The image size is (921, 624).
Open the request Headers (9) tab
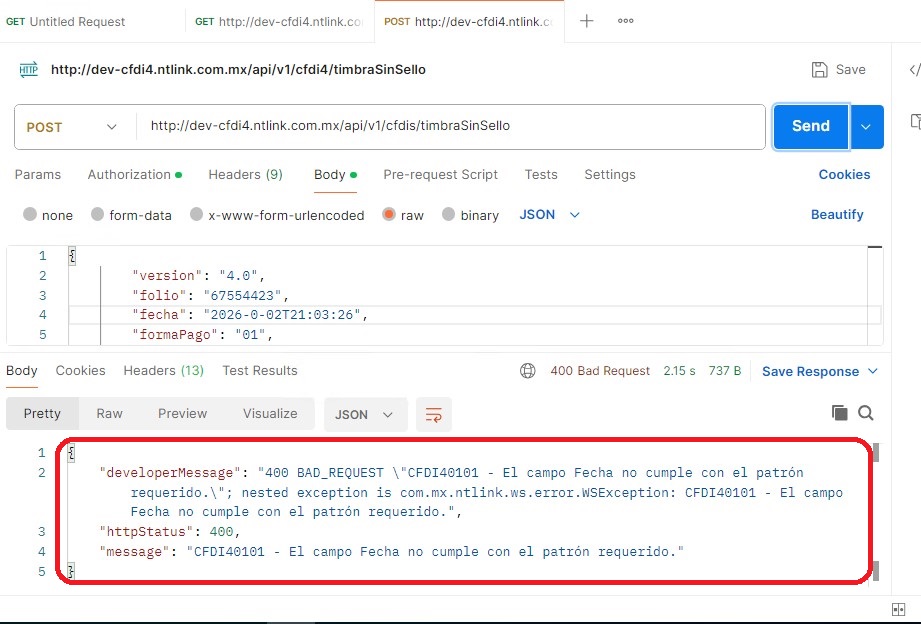tap(246, 175)
